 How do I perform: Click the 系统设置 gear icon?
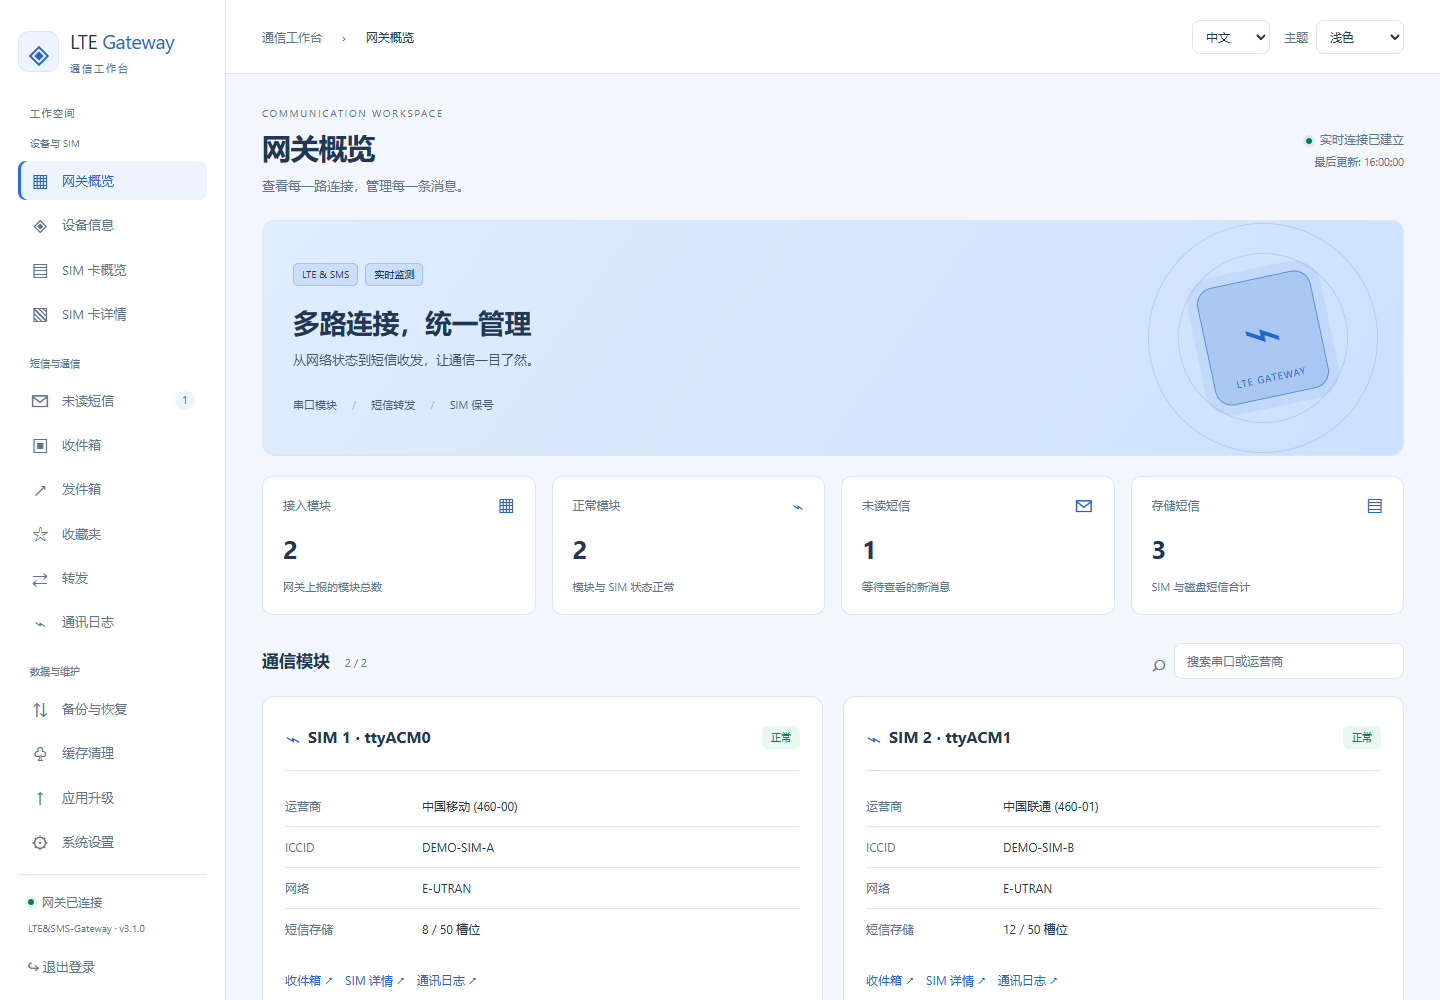40,843
